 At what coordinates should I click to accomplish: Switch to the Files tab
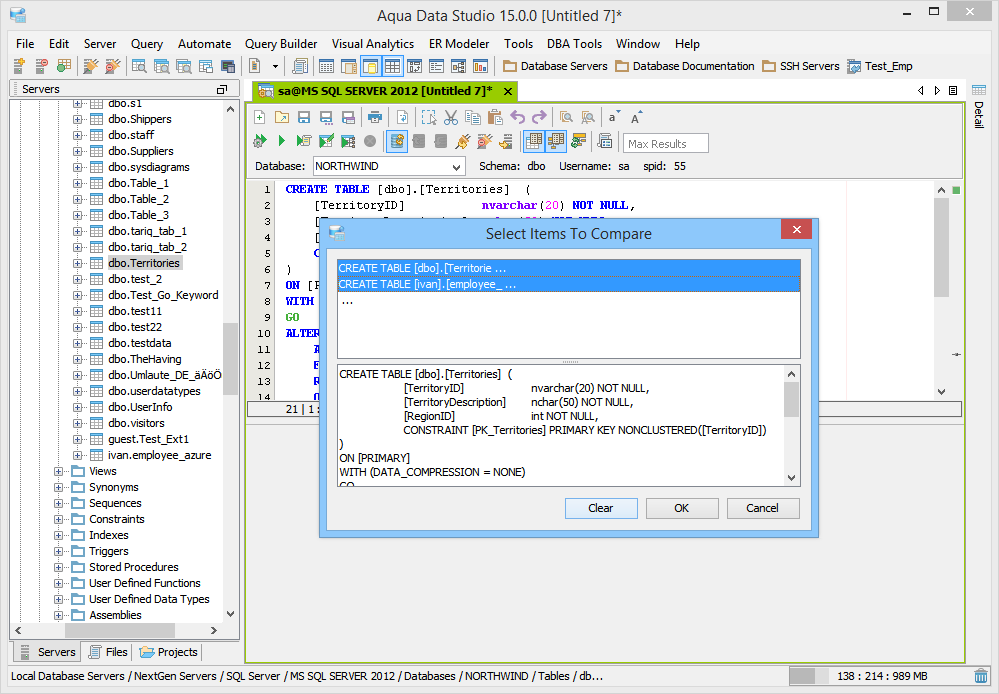point(108,652)
